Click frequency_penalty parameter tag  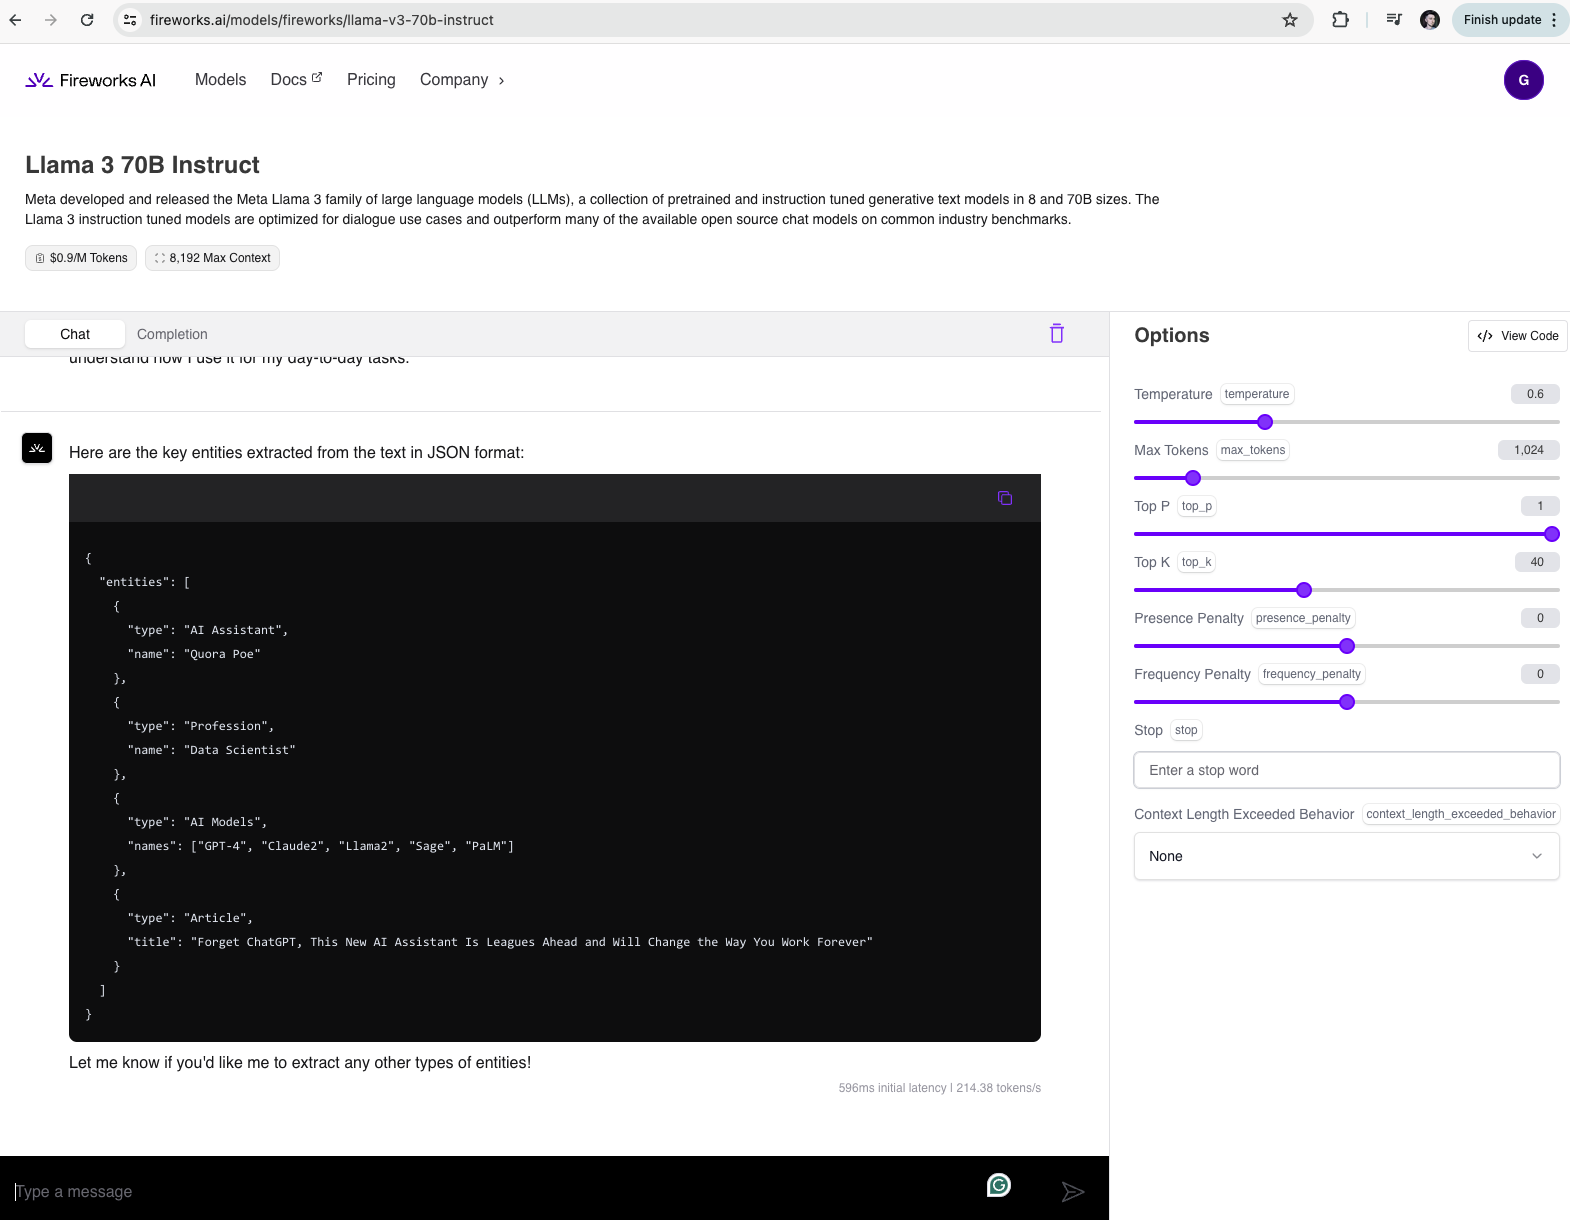coord(1312,674)
